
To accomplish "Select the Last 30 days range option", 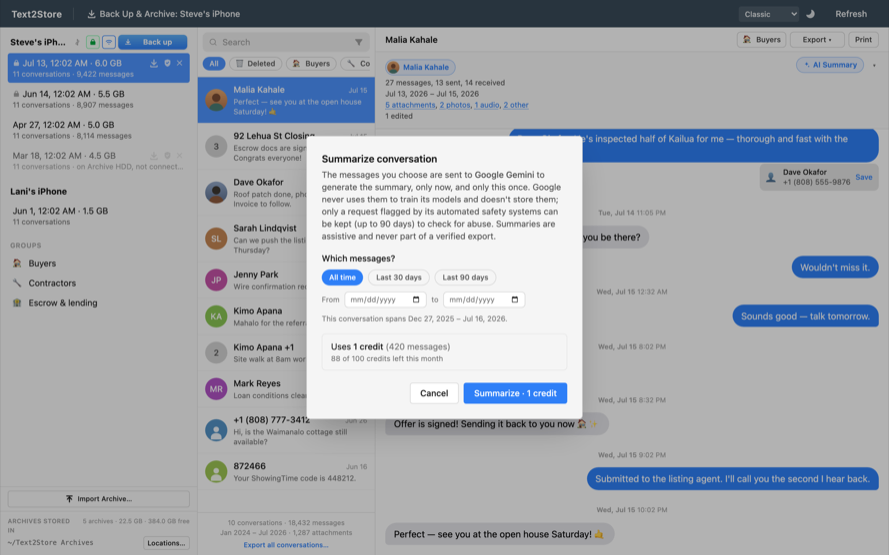I will [399, 277].
